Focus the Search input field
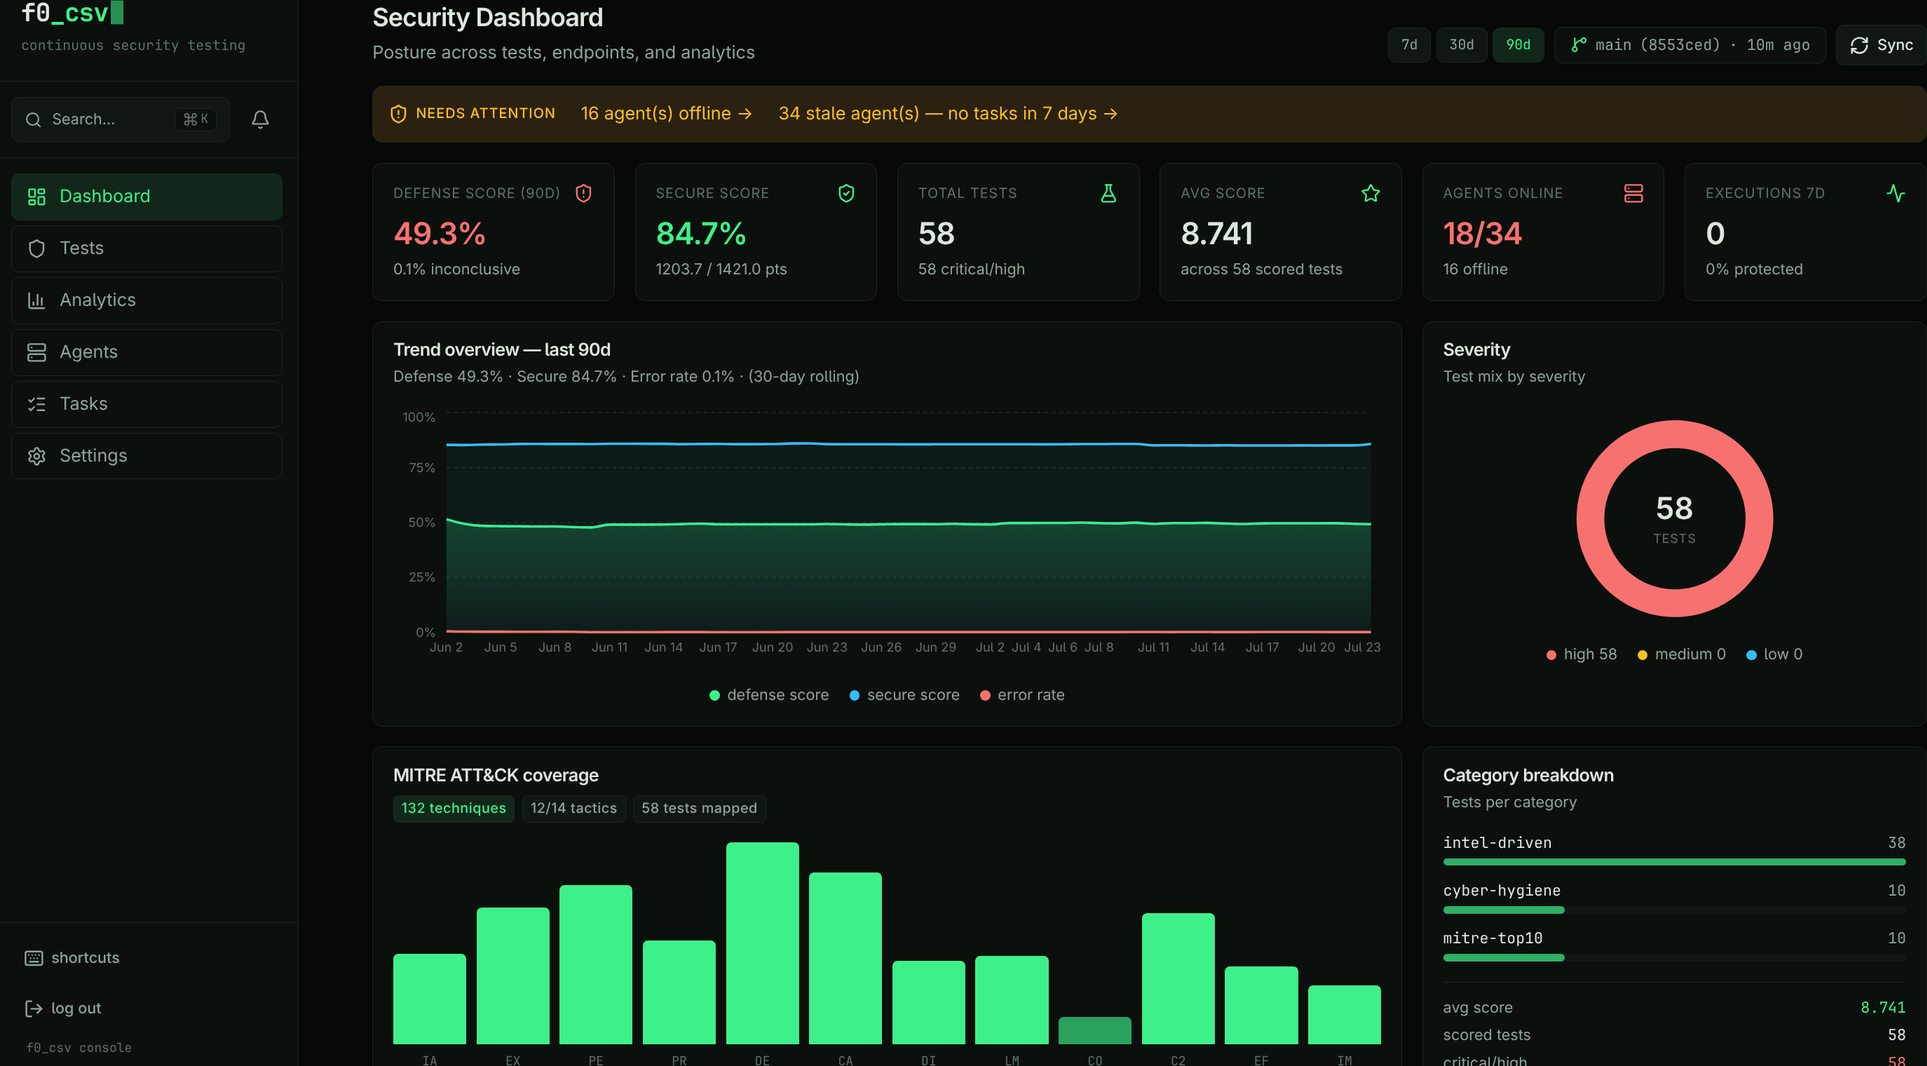The width and height of the screenshot is (1927, 1066). (x=120, y=119)
